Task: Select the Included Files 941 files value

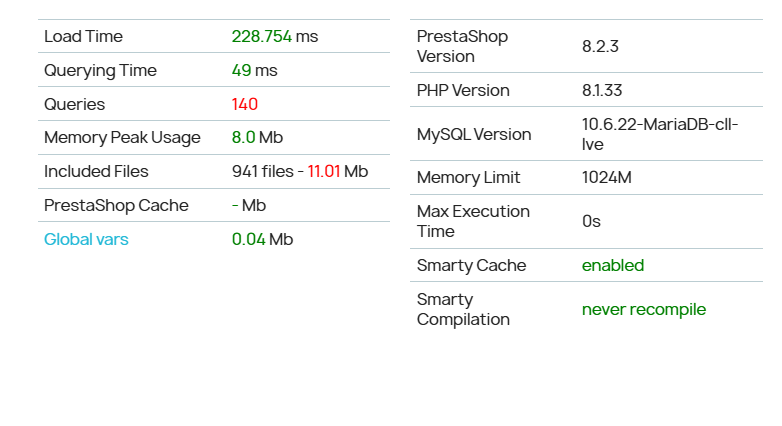Action: 263,172
